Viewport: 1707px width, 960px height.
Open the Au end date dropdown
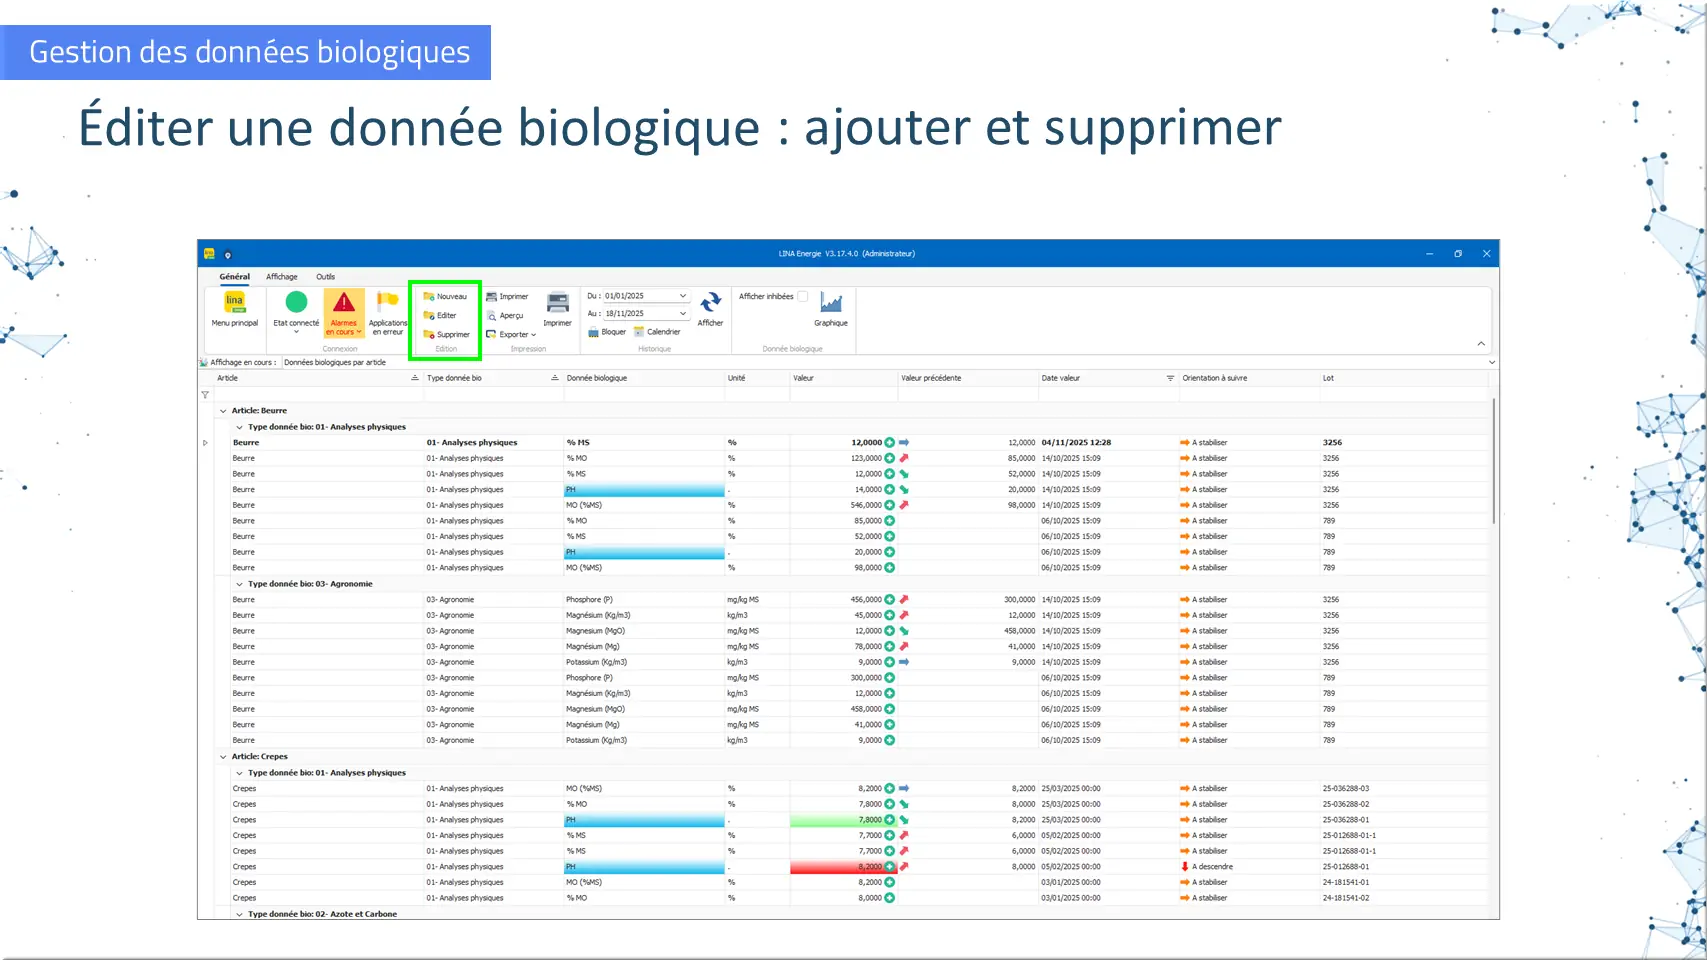[683, 314]
